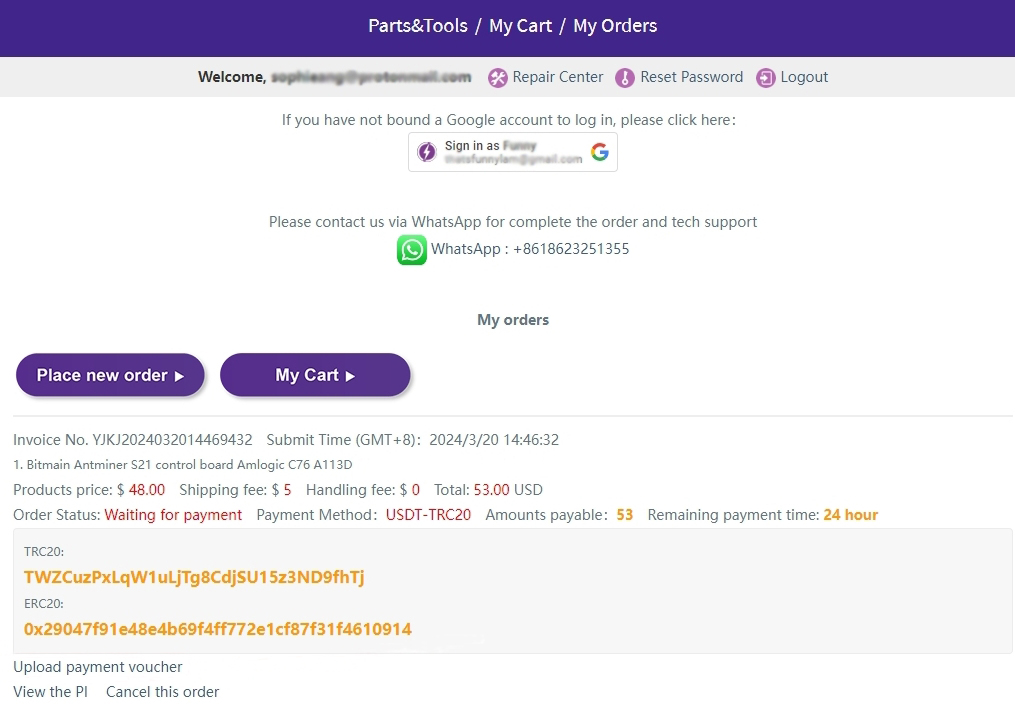1015x704 pixels.
Task: Go to My Cart in top navigation
Action: coord(520,26)
